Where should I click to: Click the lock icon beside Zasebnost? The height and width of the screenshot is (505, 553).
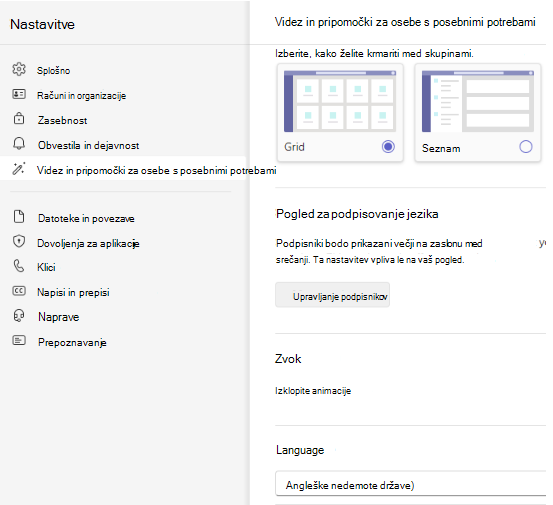(x=19, y=119)
